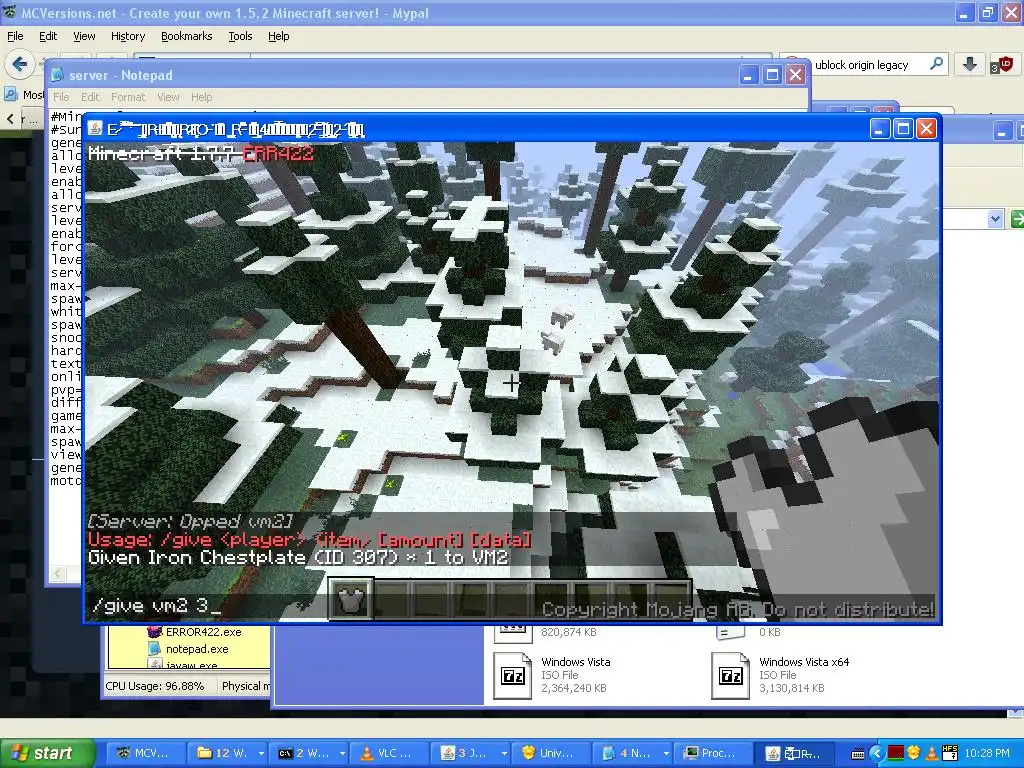This screenshot has height=768, width=1024.
Task: Open the Notepad Format menu
Action: pyautogui.click(x=128, y=97)
